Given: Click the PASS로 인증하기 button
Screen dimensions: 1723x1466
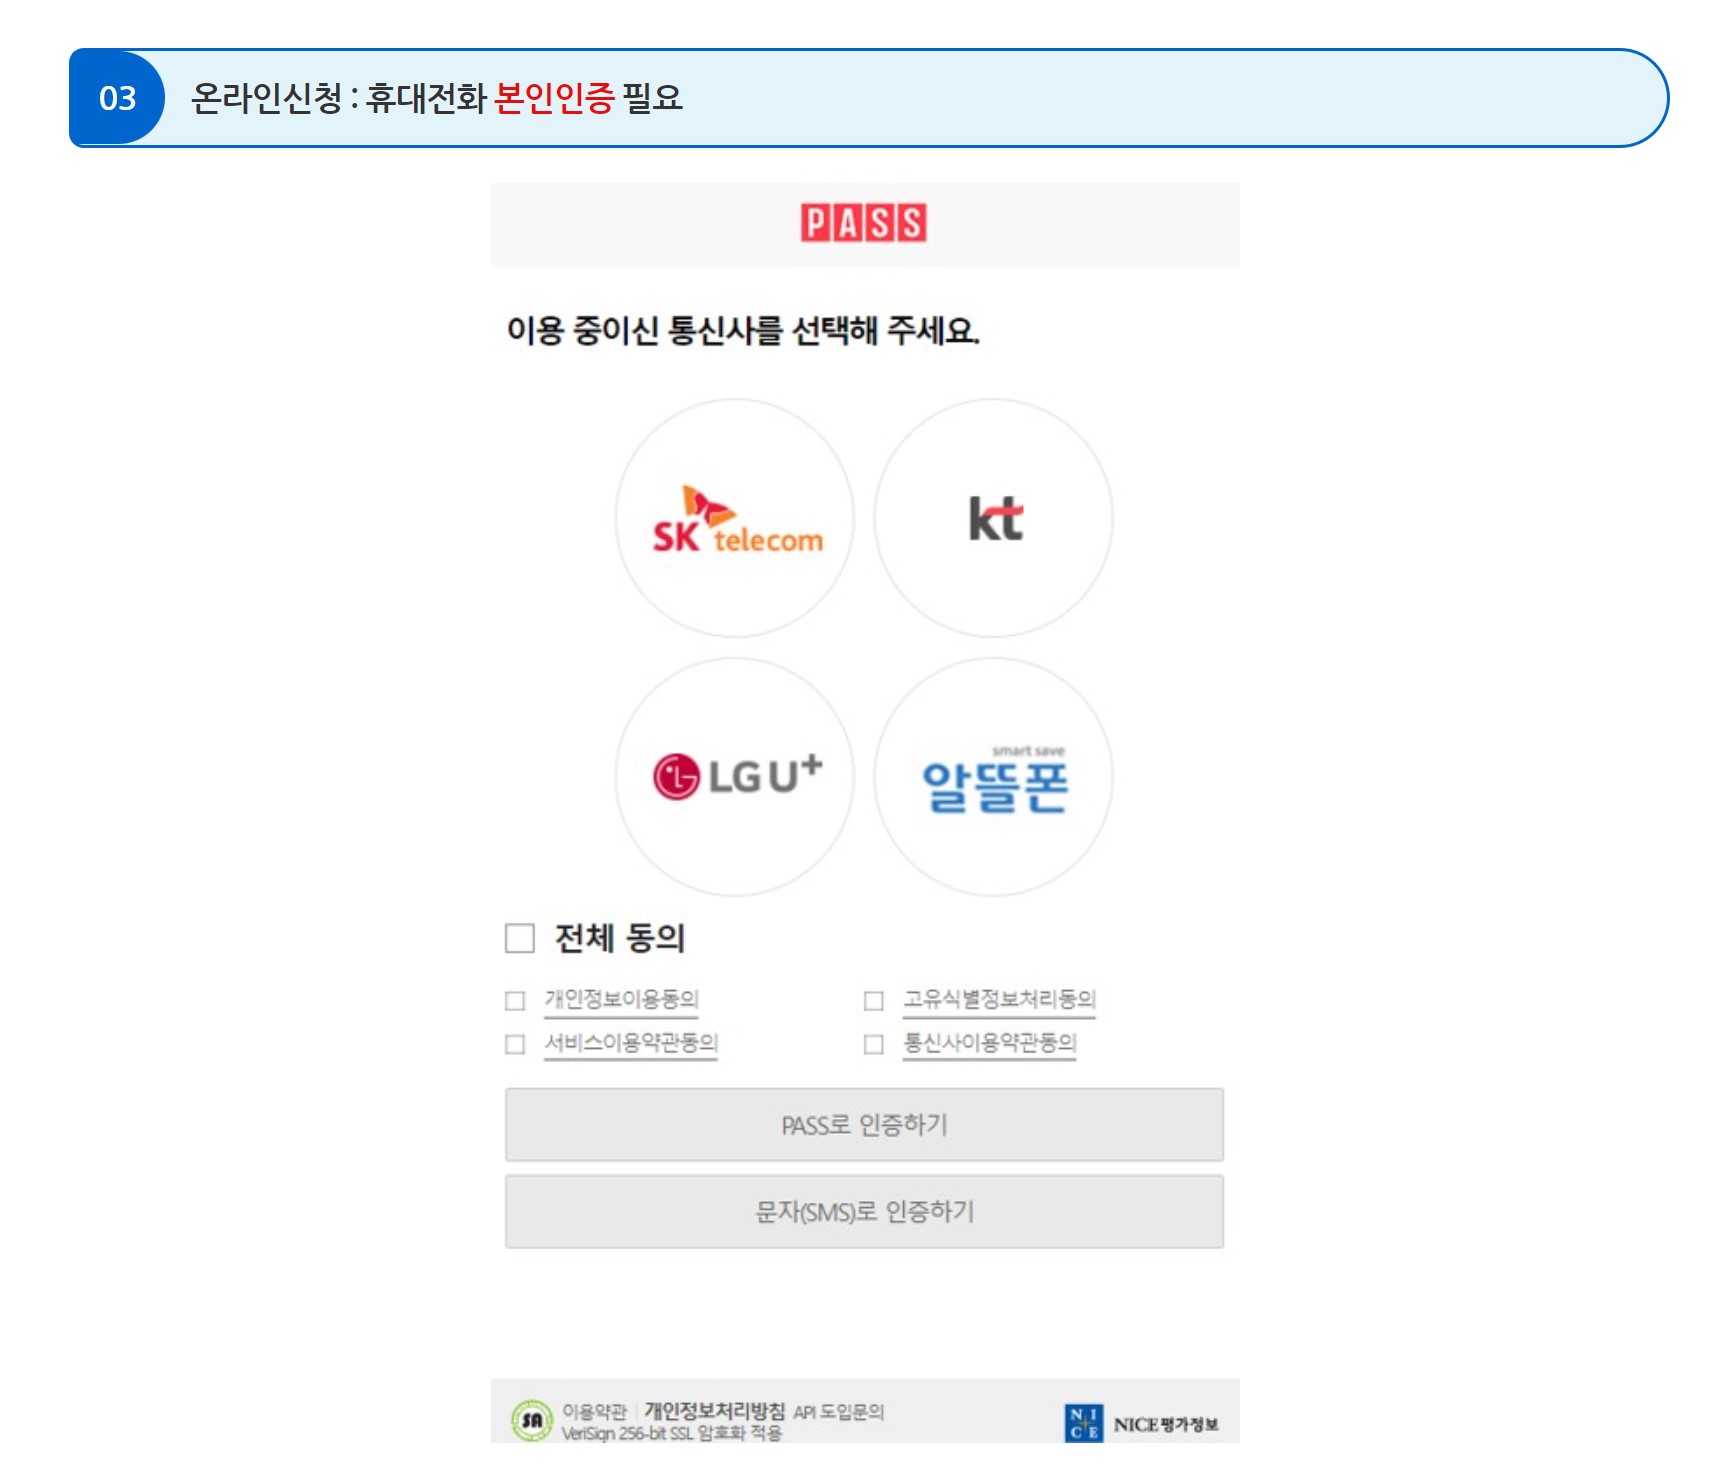Looking at the screenshot, I should coord(864,1125).
